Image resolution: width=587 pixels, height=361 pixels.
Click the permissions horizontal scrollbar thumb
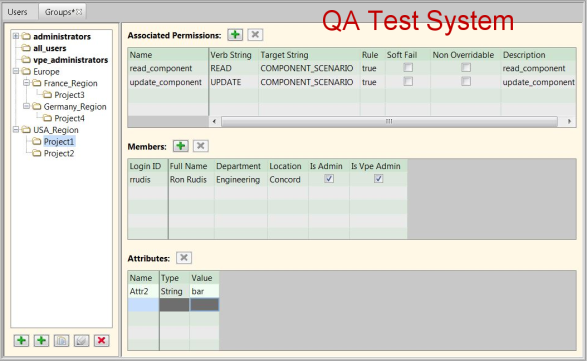(x=389, y=121)
